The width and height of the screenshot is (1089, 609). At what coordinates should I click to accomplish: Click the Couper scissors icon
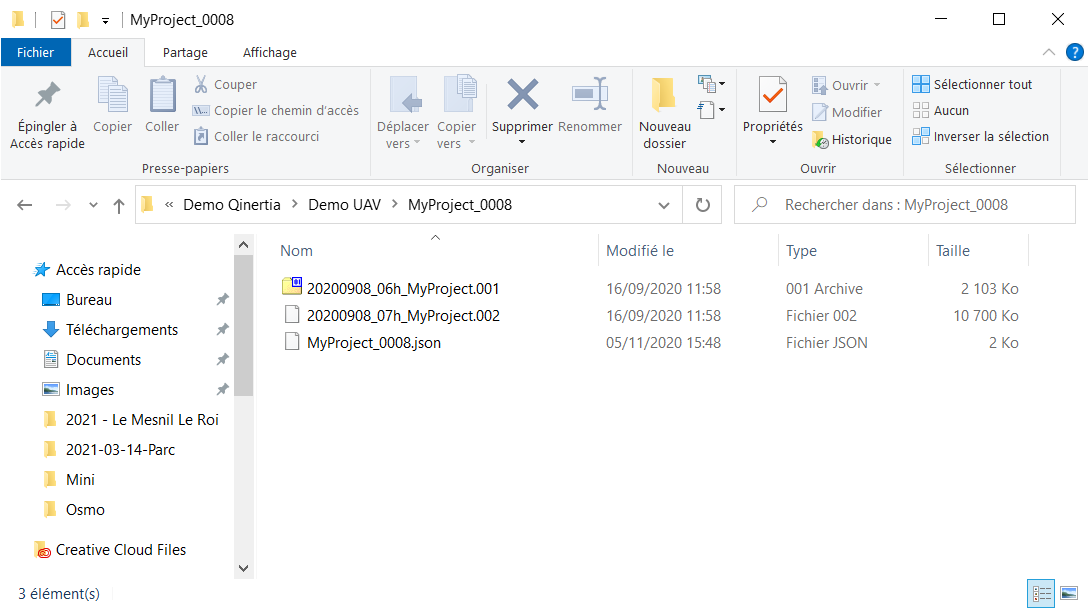tap(201, 85)
